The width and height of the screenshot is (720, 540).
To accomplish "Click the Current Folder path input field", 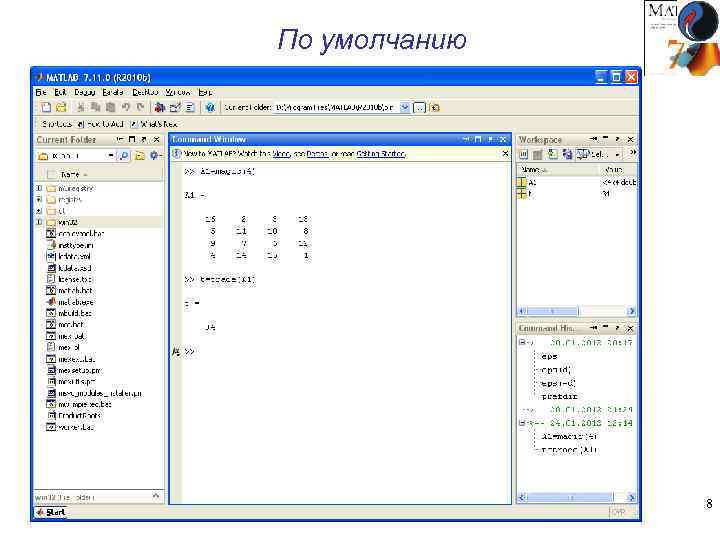I will click(x=336, y=107).
